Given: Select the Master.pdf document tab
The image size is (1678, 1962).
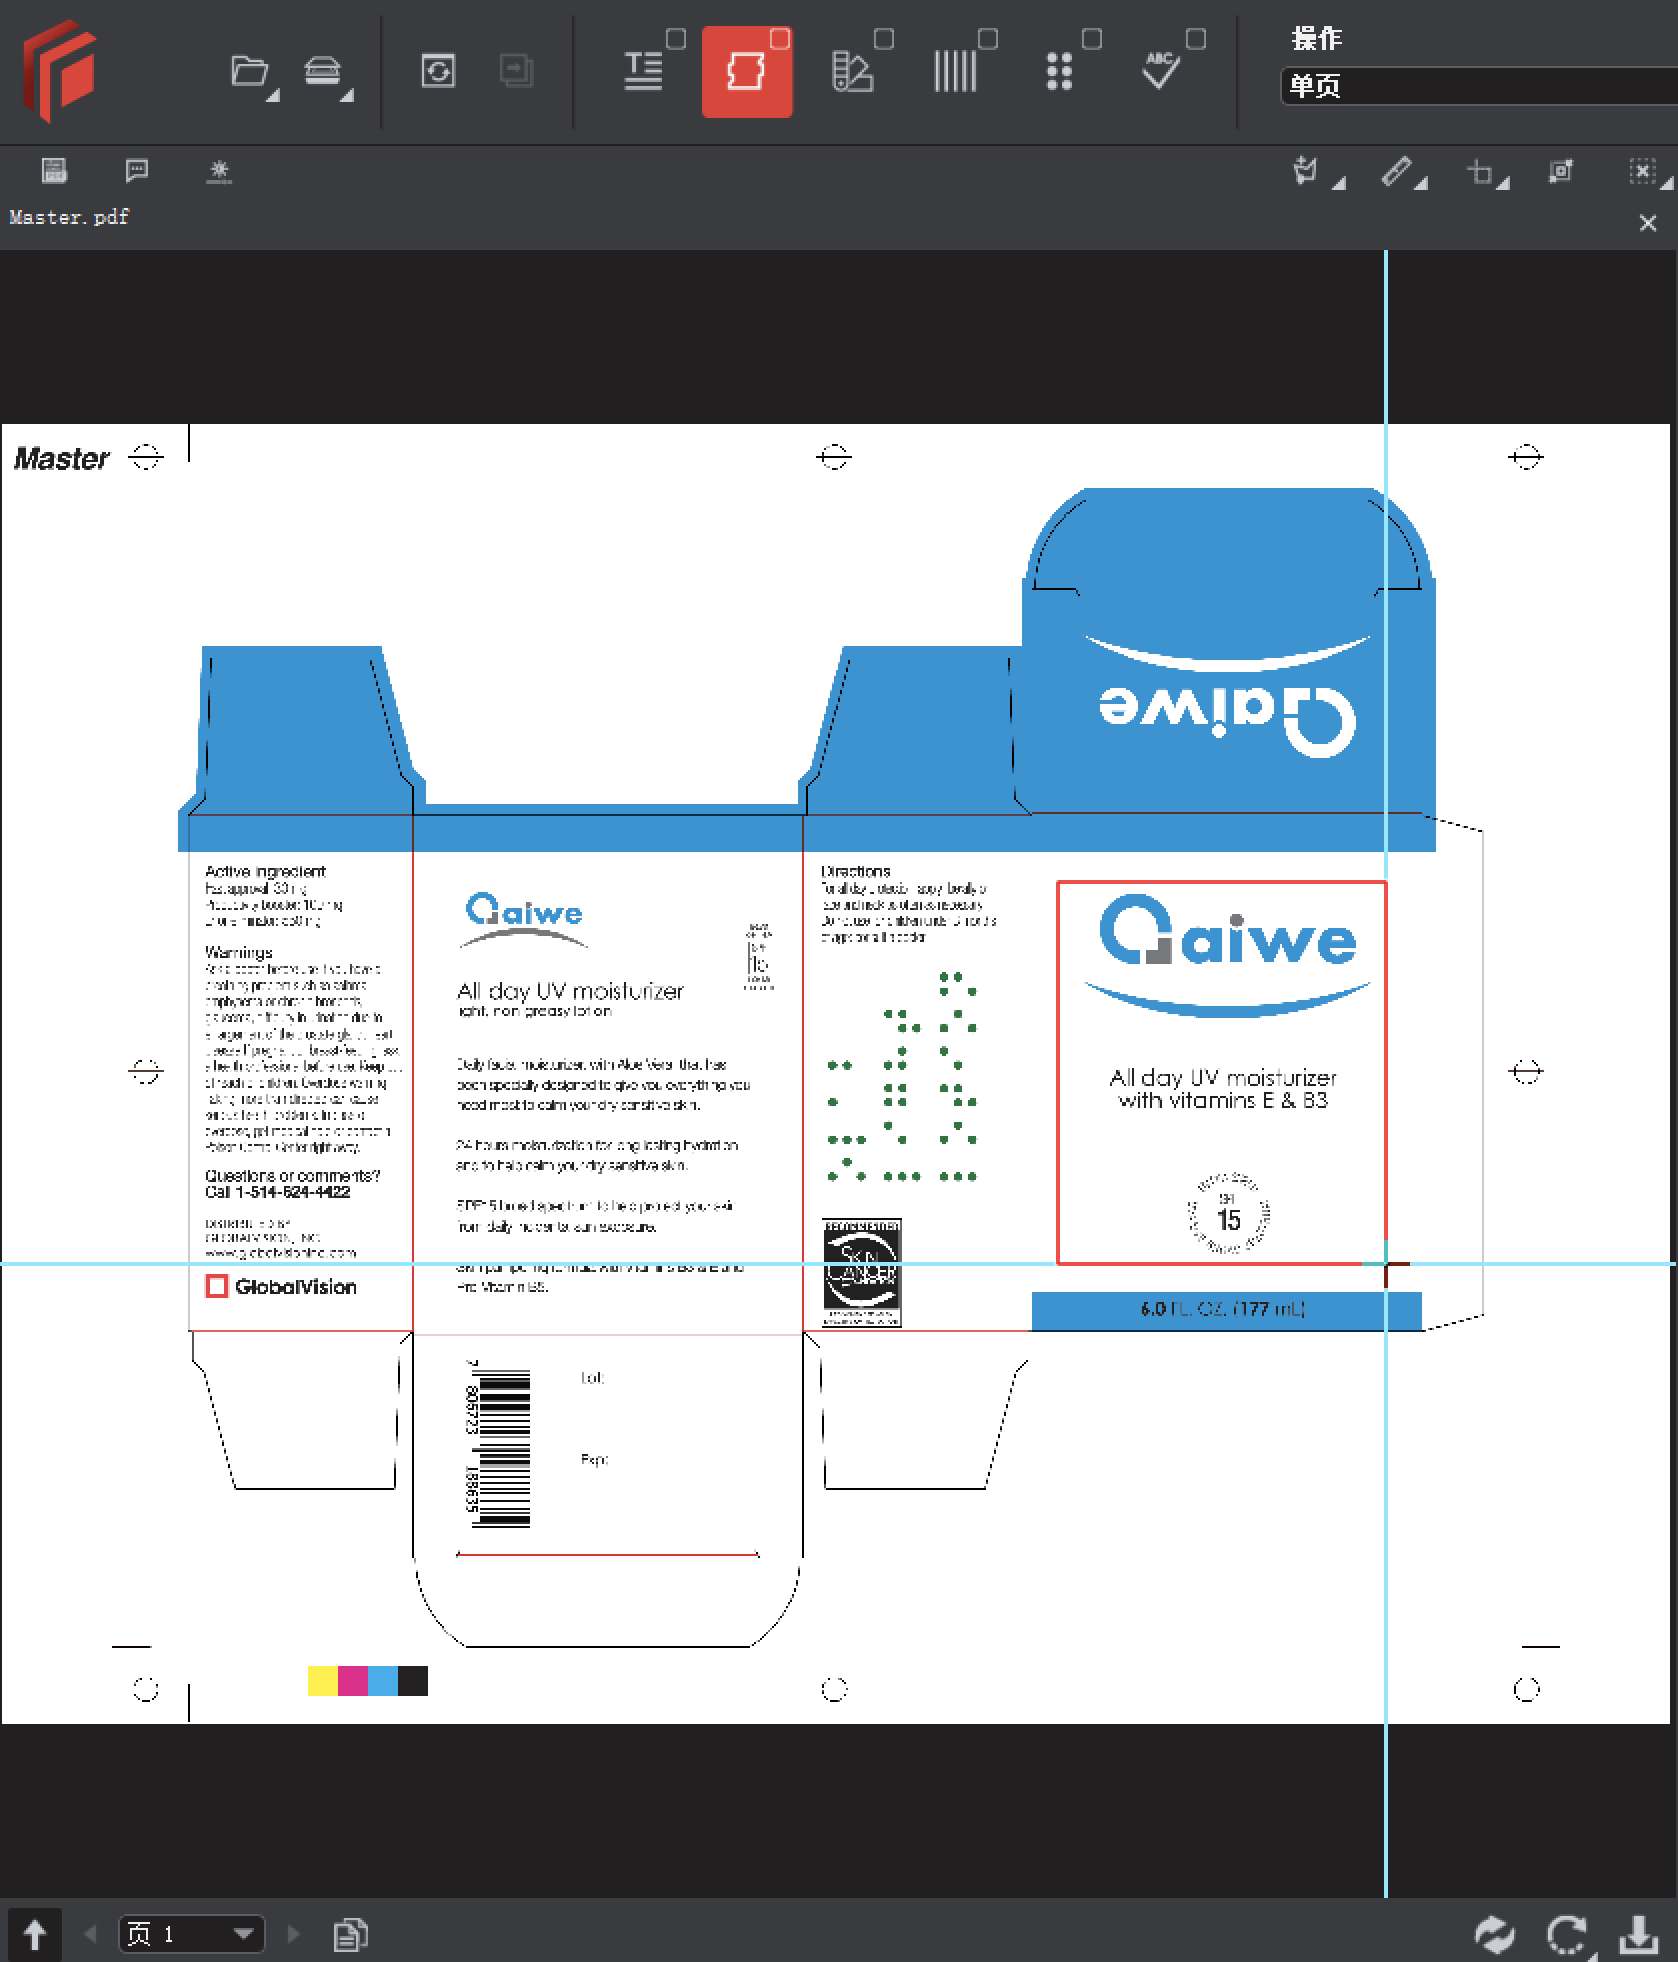Looking at the screenshot, I should click(68, 217).
